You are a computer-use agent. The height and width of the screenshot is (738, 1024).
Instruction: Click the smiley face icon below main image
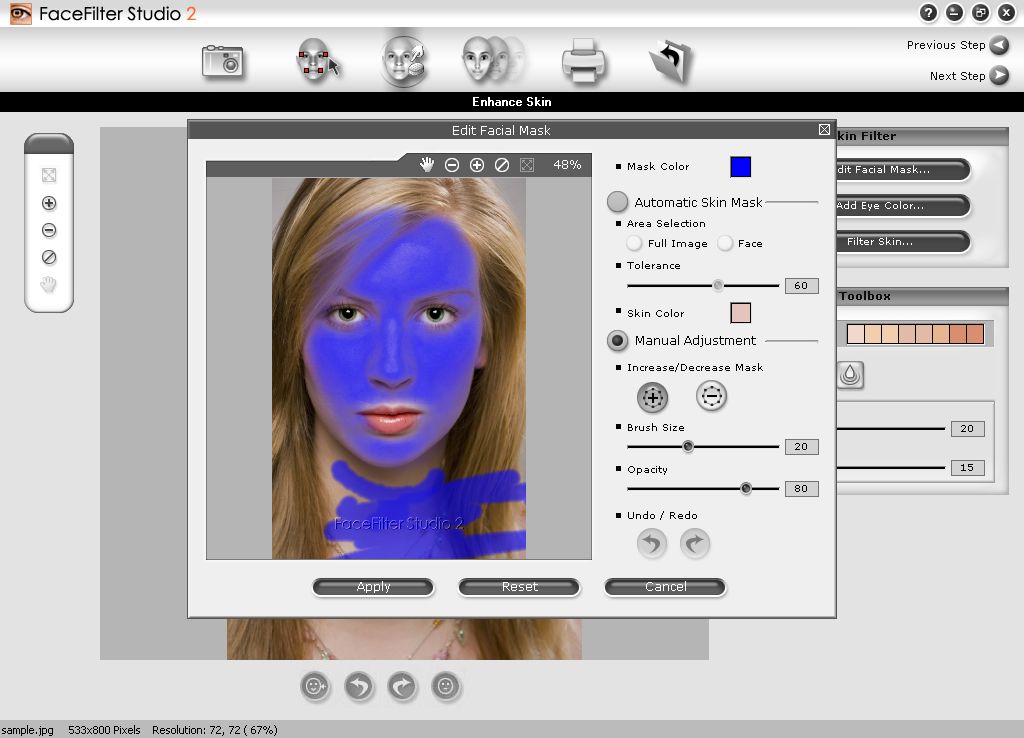[x=315, y=686]
